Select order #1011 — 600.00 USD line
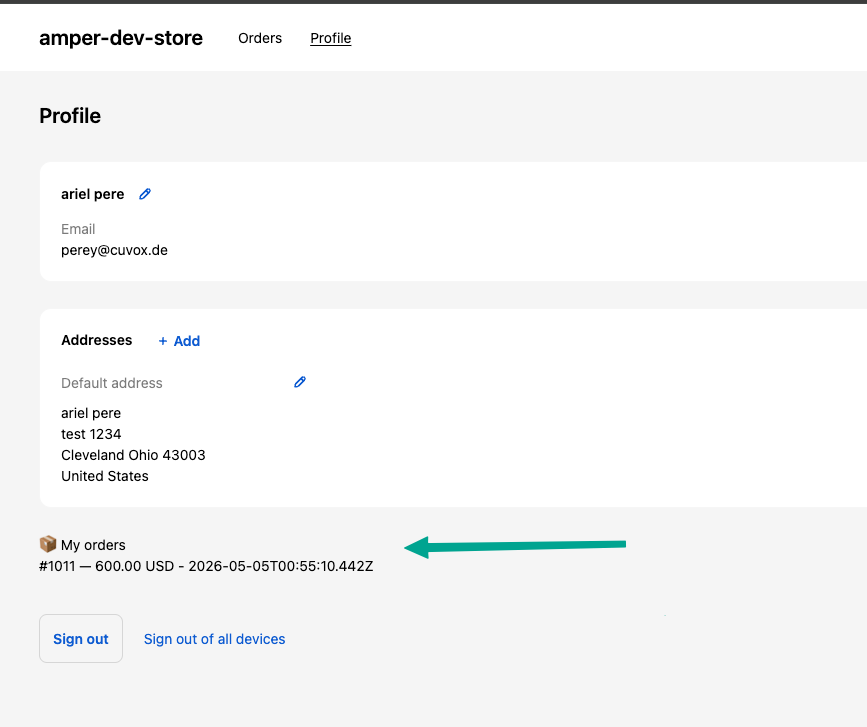 206,566
